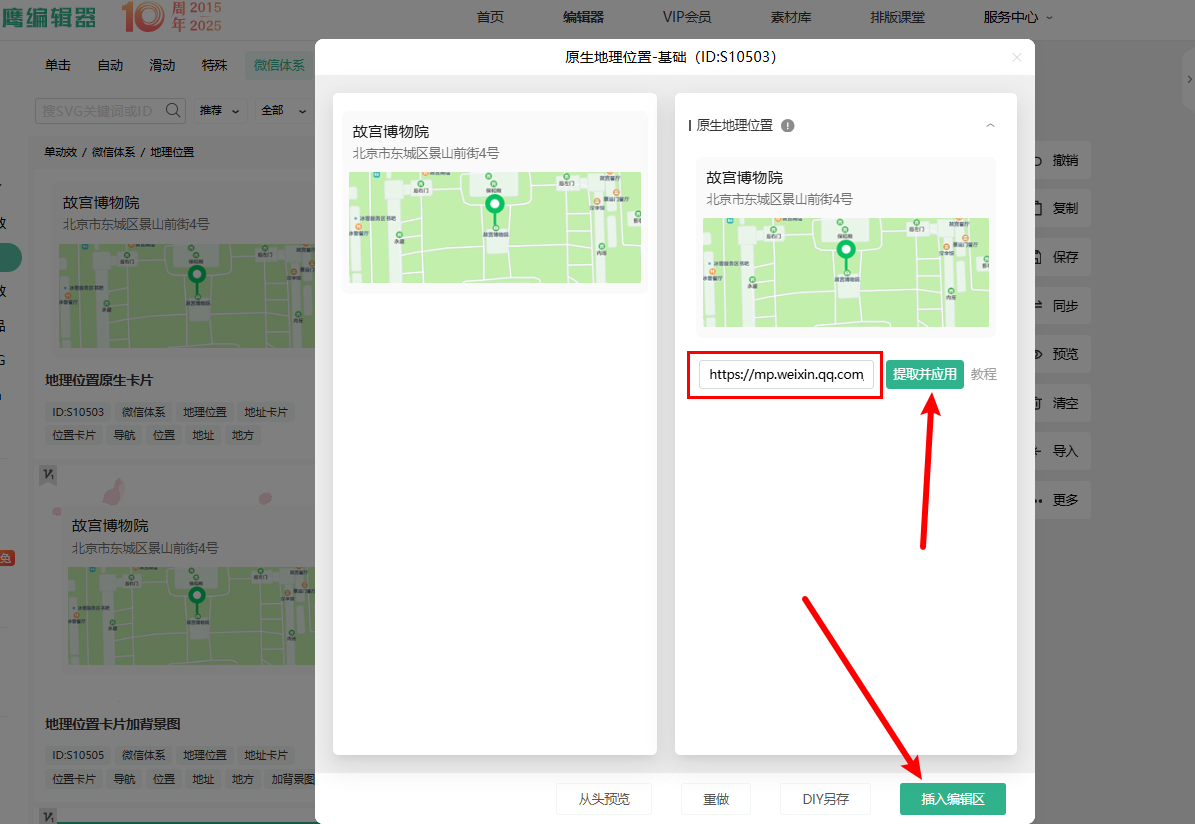Open the VIP会员 menu item
1195x824 pixels.
(687, 17)
